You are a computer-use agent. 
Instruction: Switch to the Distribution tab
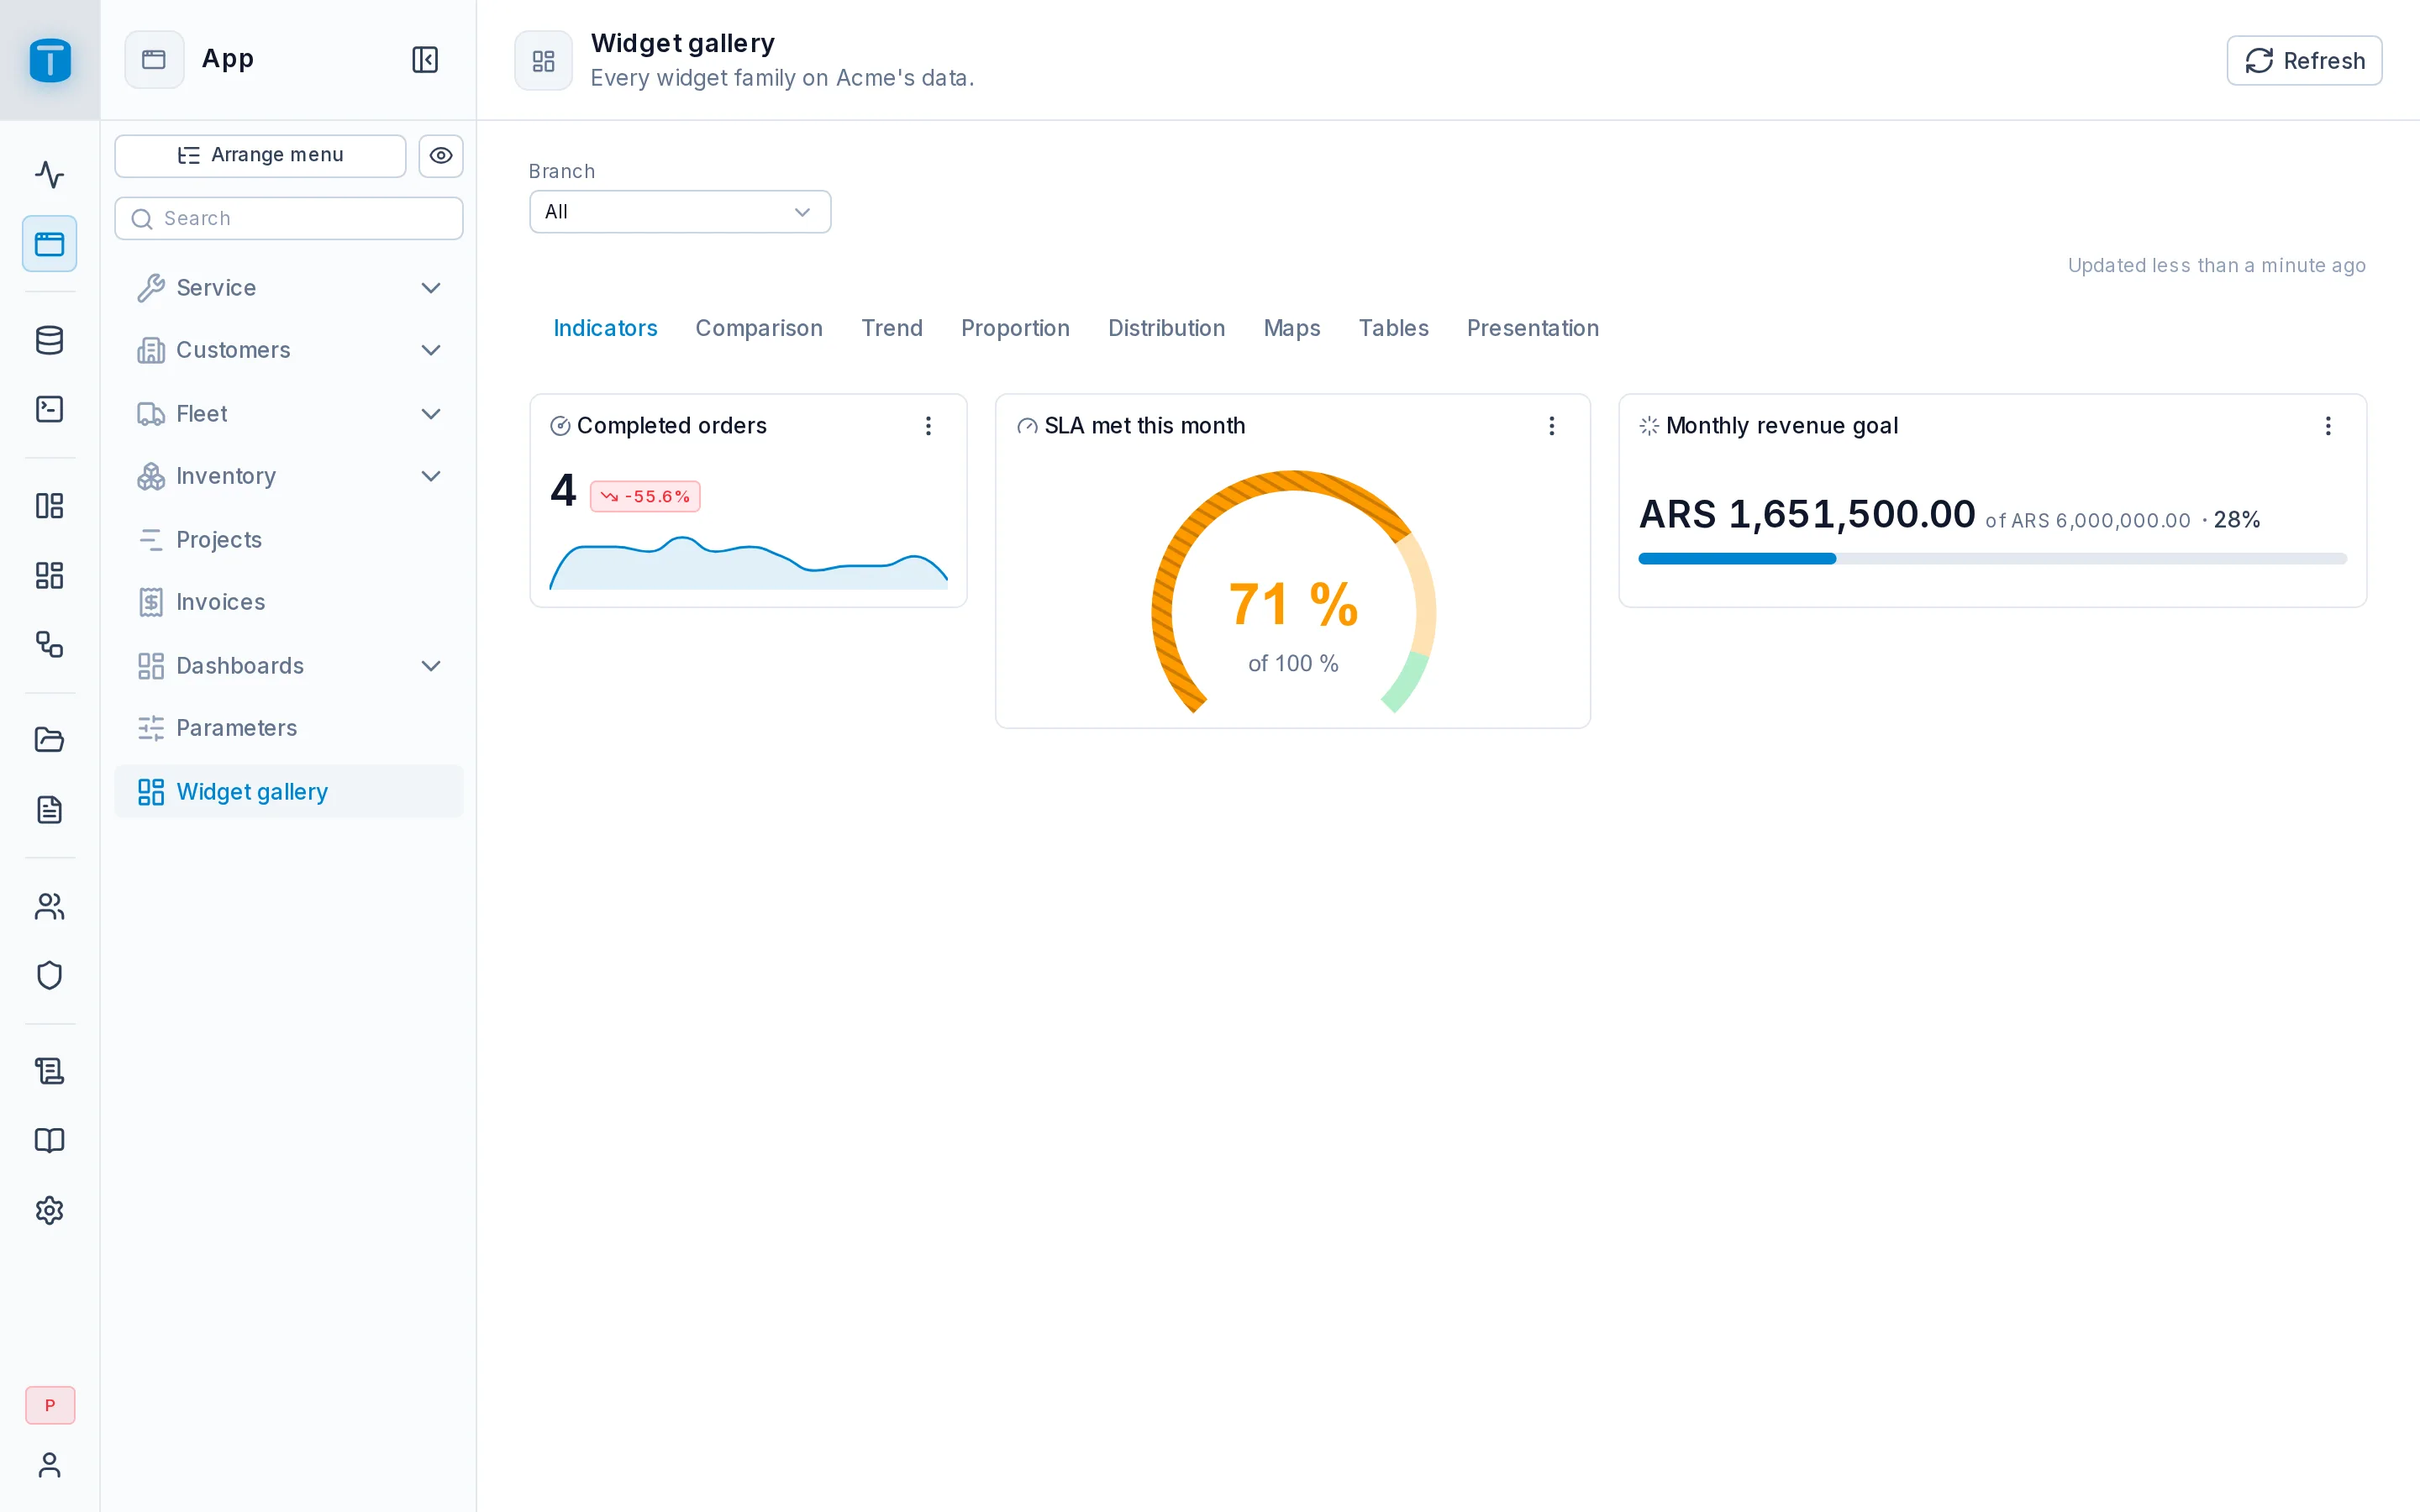coord(1166,328)
